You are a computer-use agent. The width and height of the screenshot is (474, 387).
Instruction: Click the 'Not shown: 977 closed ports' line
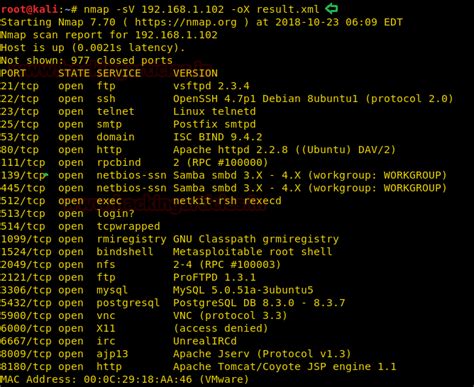86,60
